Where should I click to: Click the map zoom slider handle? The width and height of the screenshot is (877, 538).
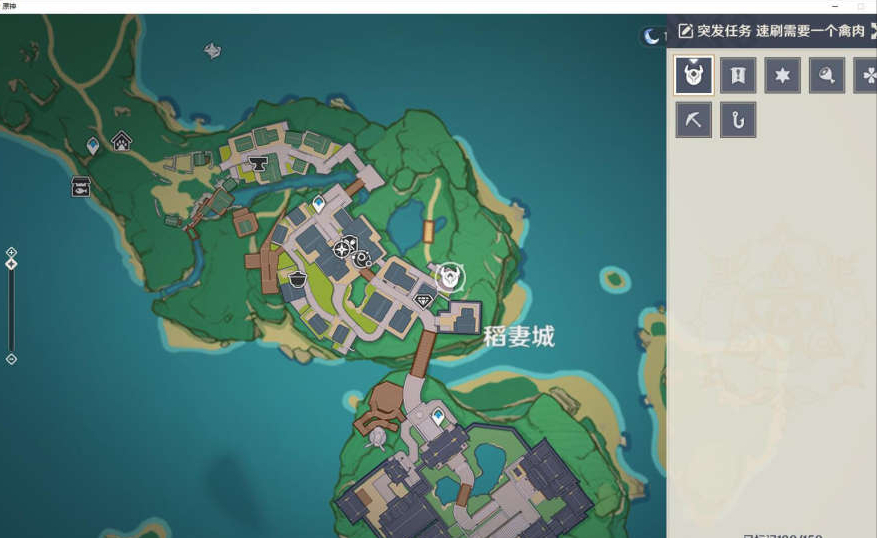(11, 264)
